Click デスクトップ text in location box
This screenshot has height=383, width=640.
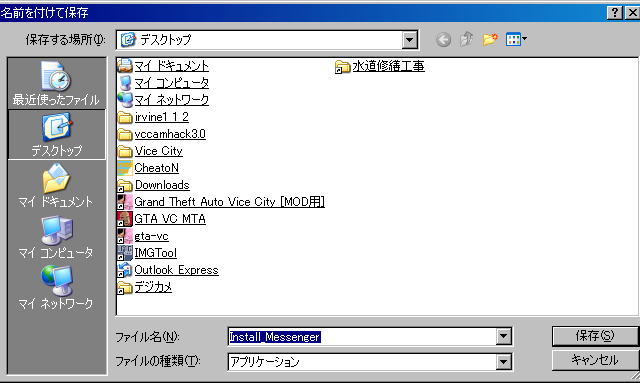click(166, 40)
